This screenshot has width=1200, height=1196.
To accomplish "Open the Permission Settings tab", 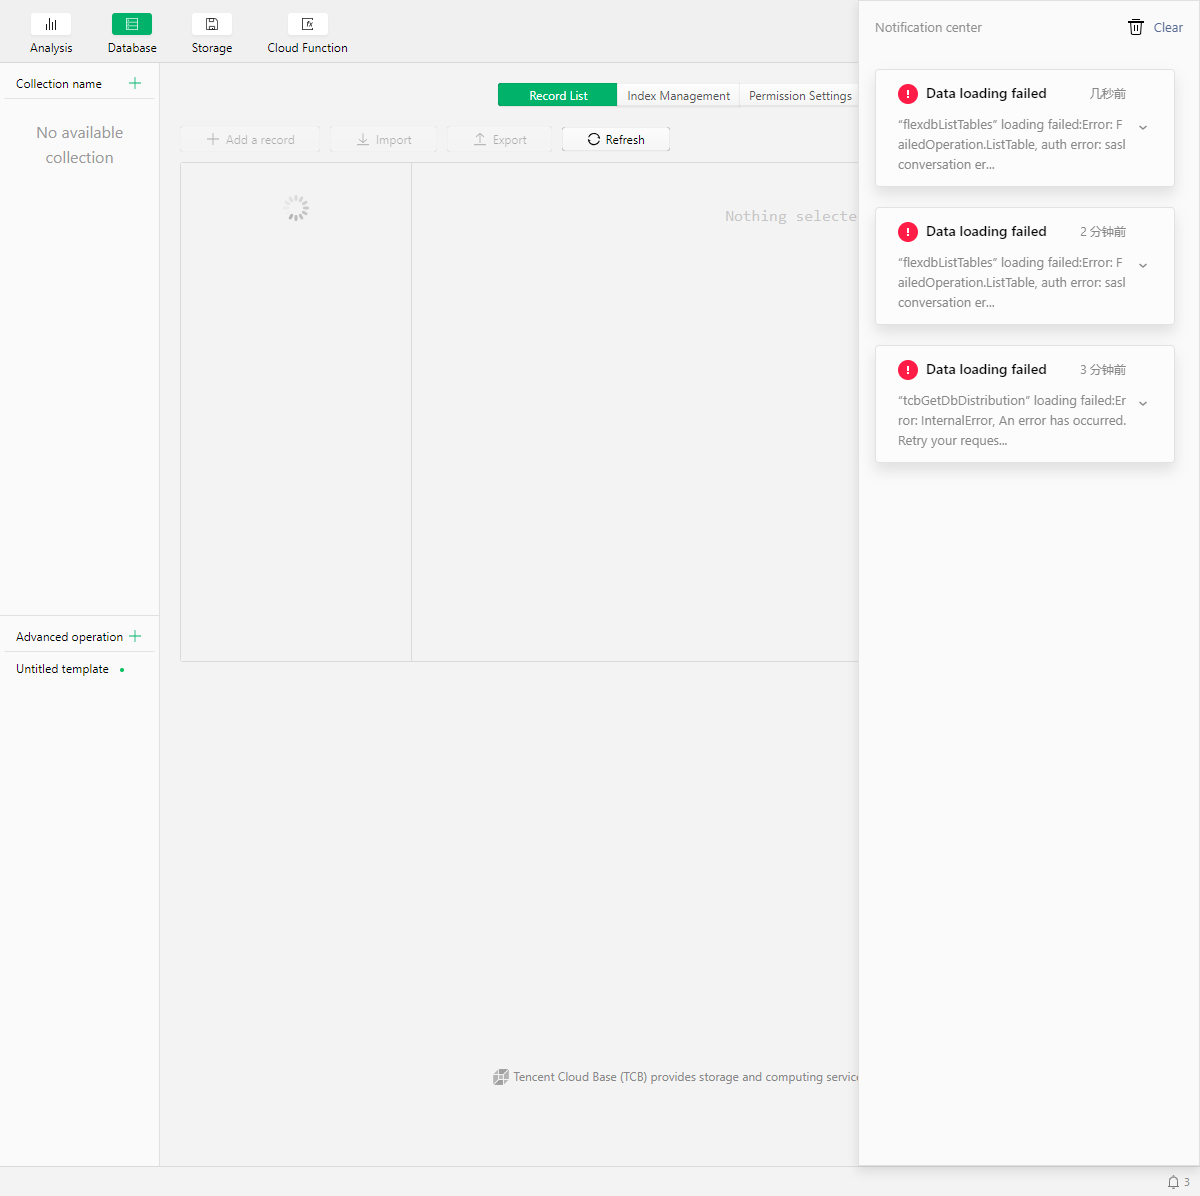I will pyautogui.click(x=800, y=95).
